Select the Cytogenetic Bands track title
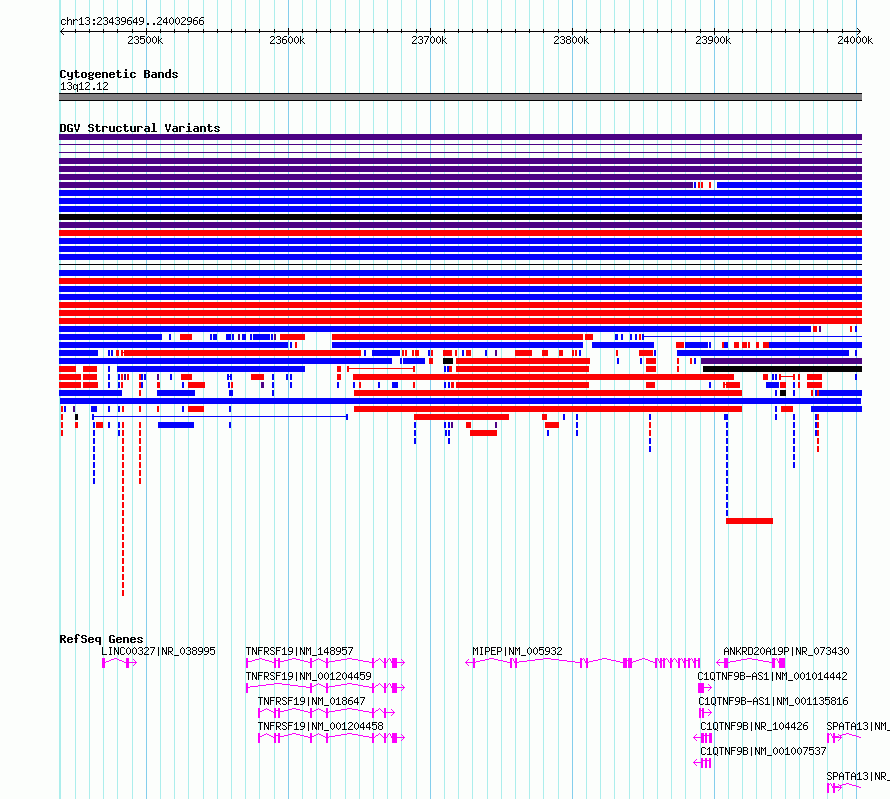 [119, 74]
